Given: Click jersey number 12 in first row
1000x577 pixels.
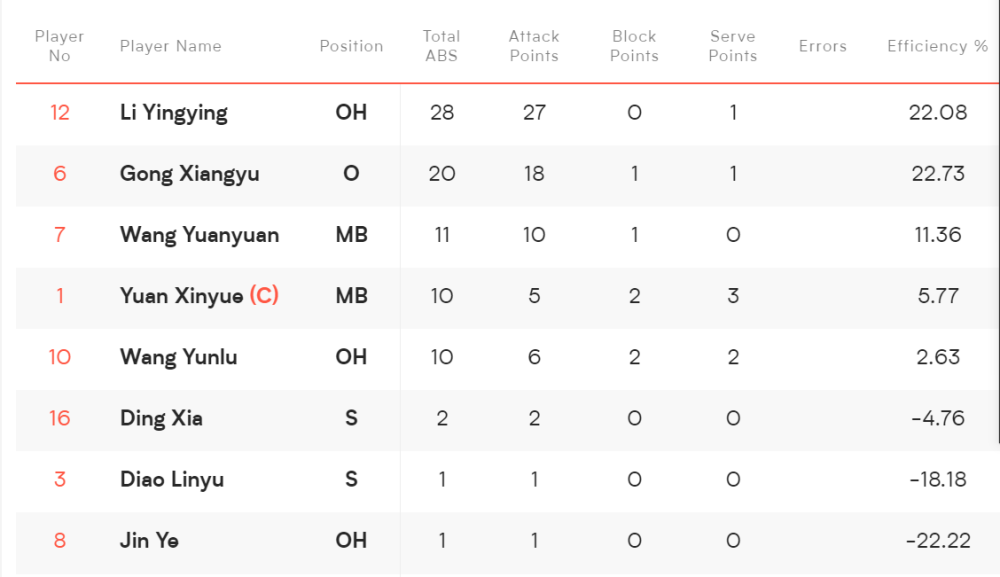Looking at the screenshot, I should pyautogui.click(x=59, y=113).
